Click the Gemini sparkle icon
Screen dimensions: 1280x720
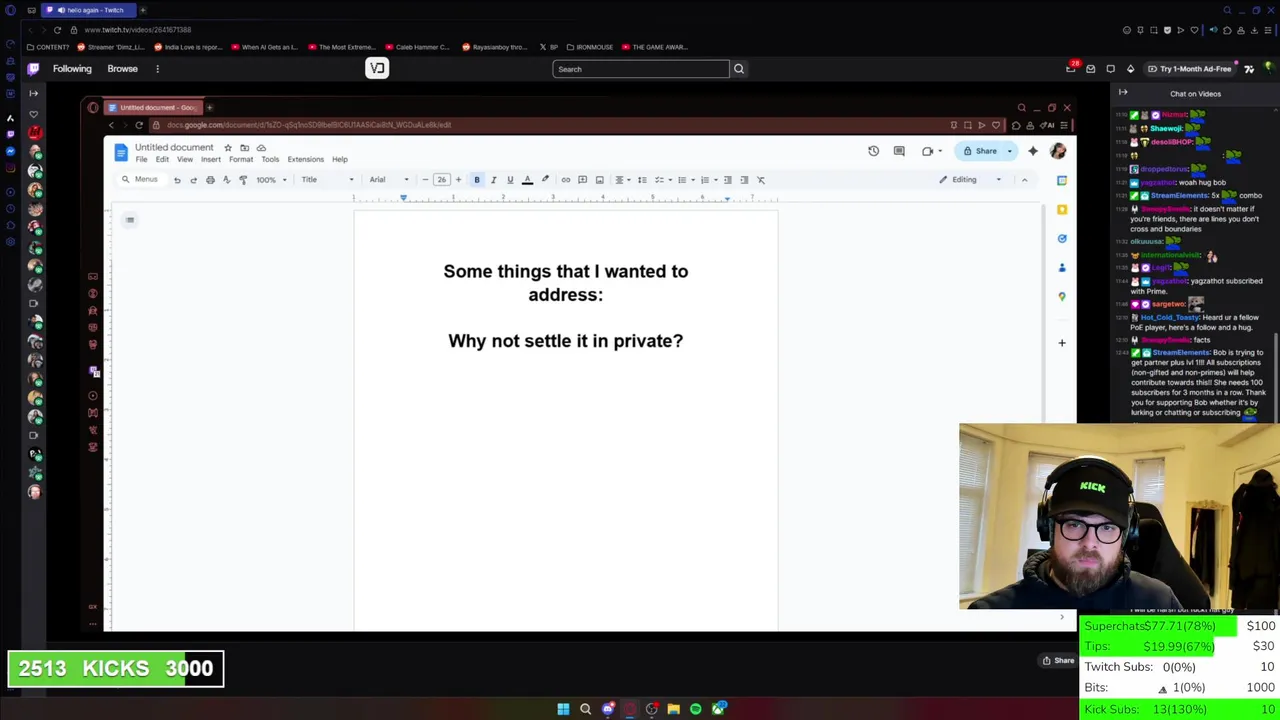(1033, 151)
